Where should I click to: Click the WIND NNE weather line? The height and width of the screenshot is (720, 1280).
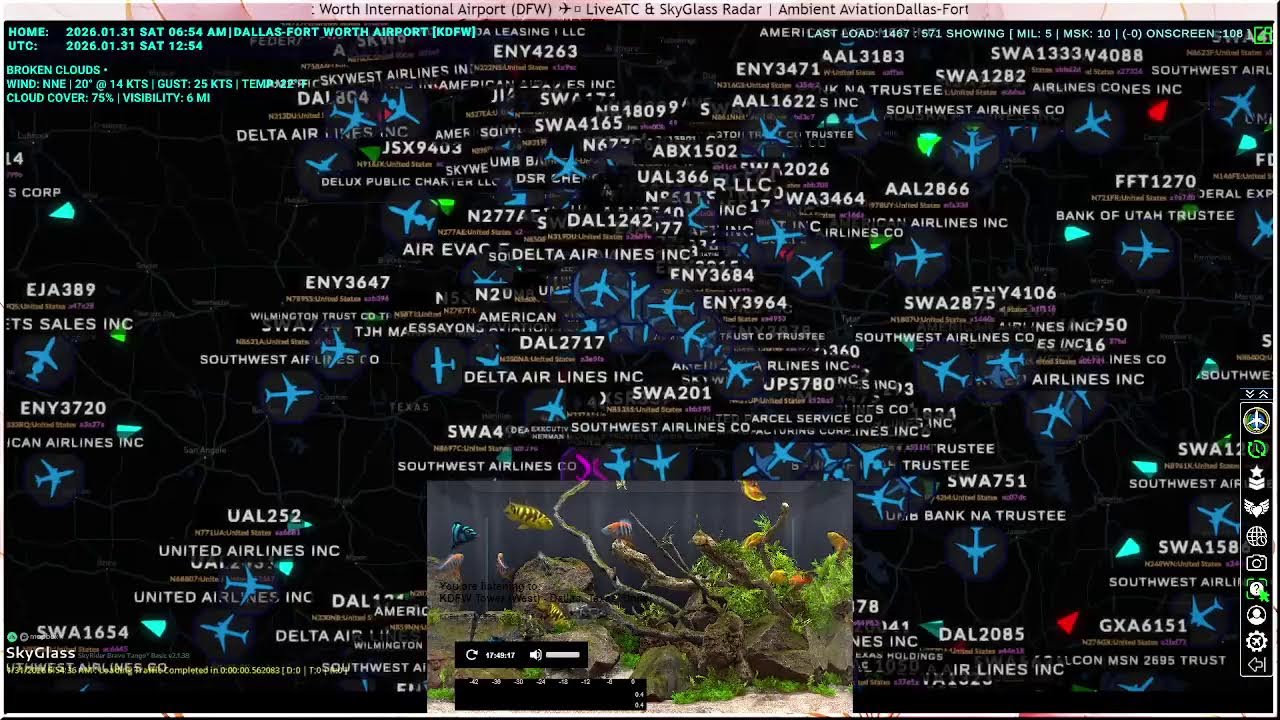point(156,84)
